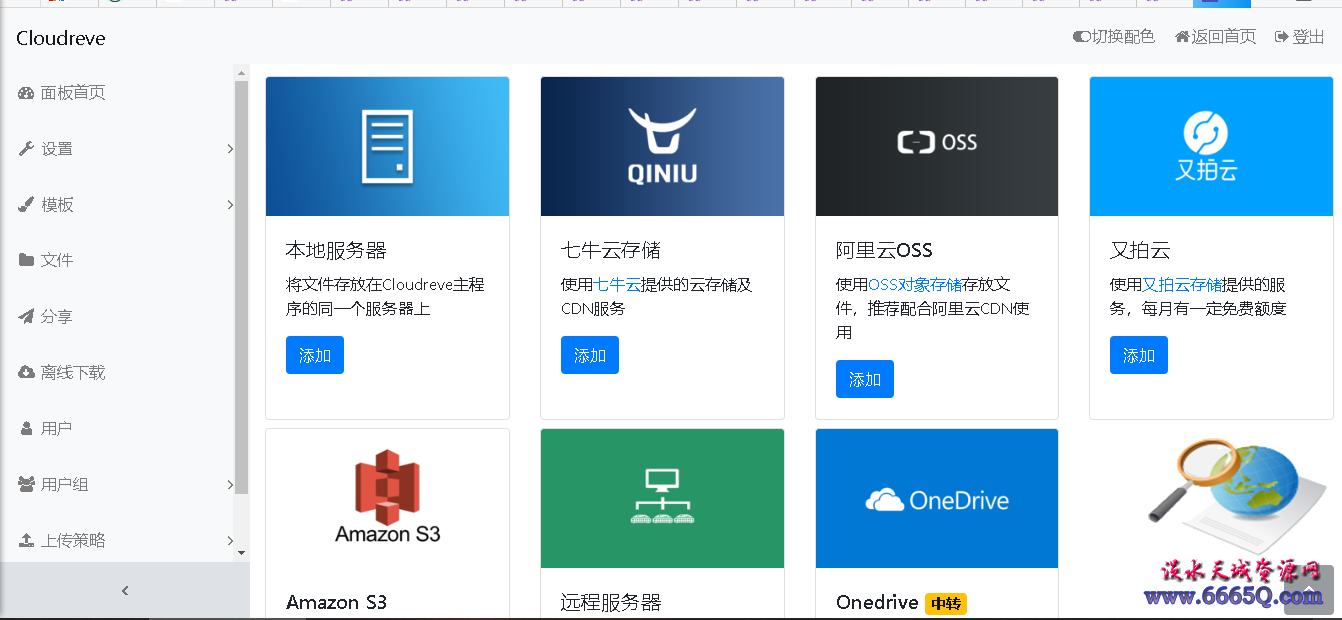Click the sign-out icon beside 登出
1342x620 pixels.
pos(1281,37)
